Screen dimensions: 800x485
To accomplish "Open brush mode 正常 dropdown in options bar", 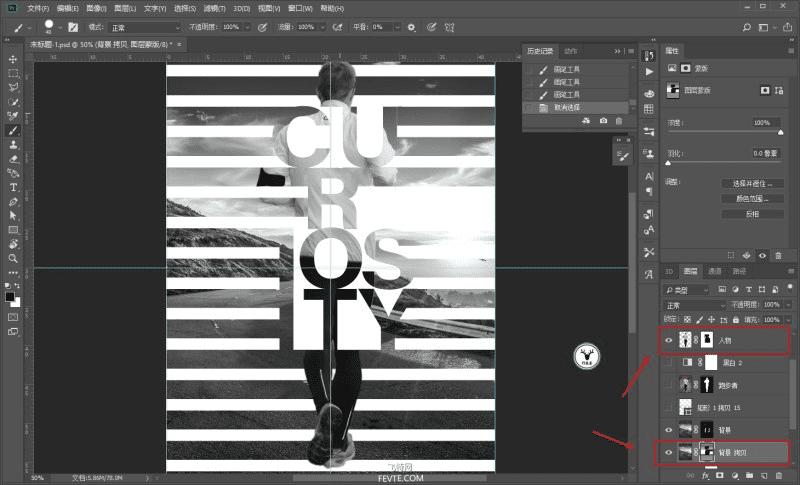I will click(145, 28).
